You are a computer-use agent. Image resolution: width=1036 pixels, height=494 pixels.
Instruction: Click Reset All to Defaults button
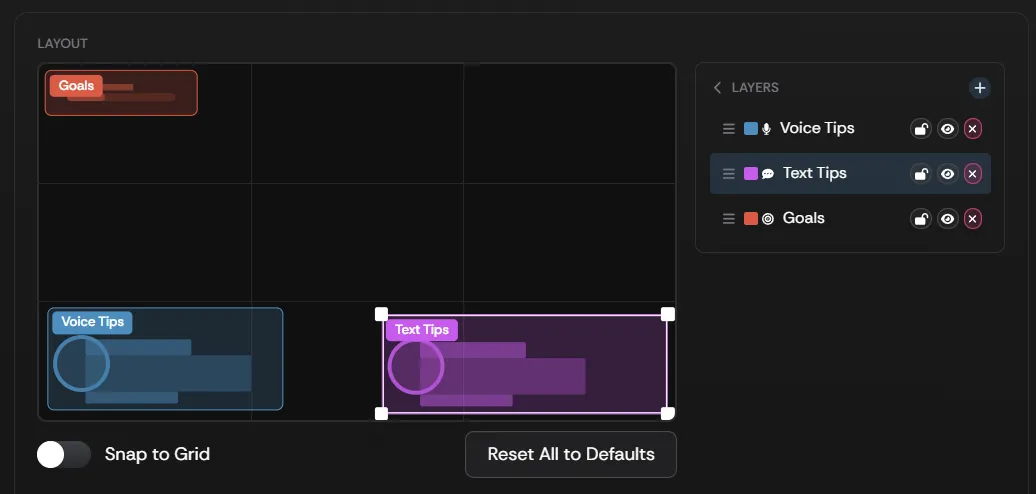pyautogui.click(x=571, y=454)
